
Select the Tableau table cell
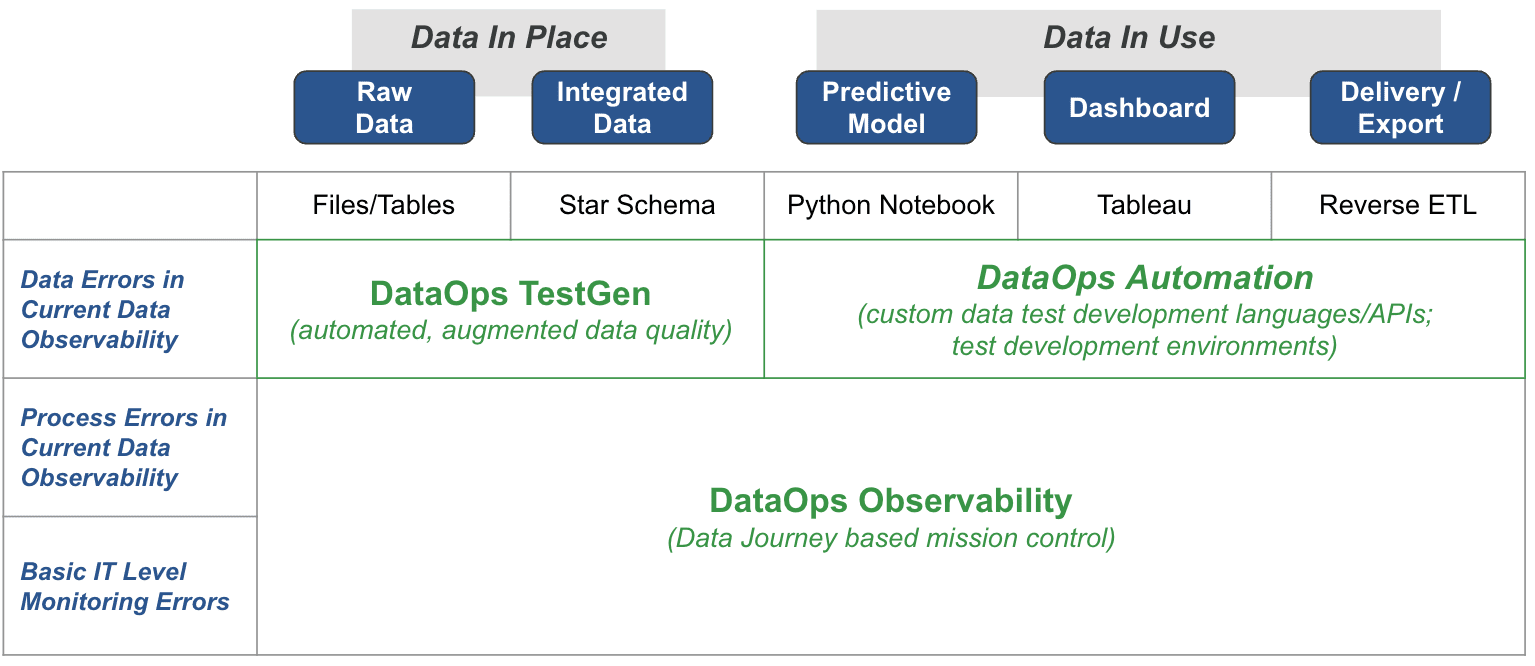[x=1144, y=206]
